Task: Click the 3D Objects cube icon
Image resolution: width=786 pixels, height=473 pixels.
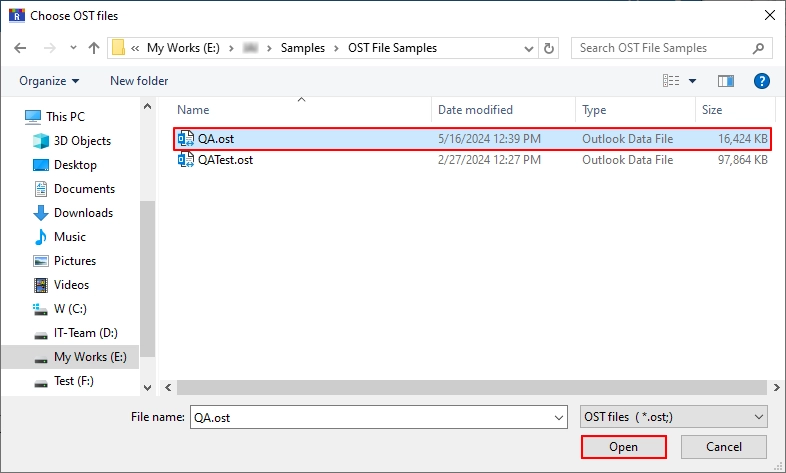Action: point(41,141)
